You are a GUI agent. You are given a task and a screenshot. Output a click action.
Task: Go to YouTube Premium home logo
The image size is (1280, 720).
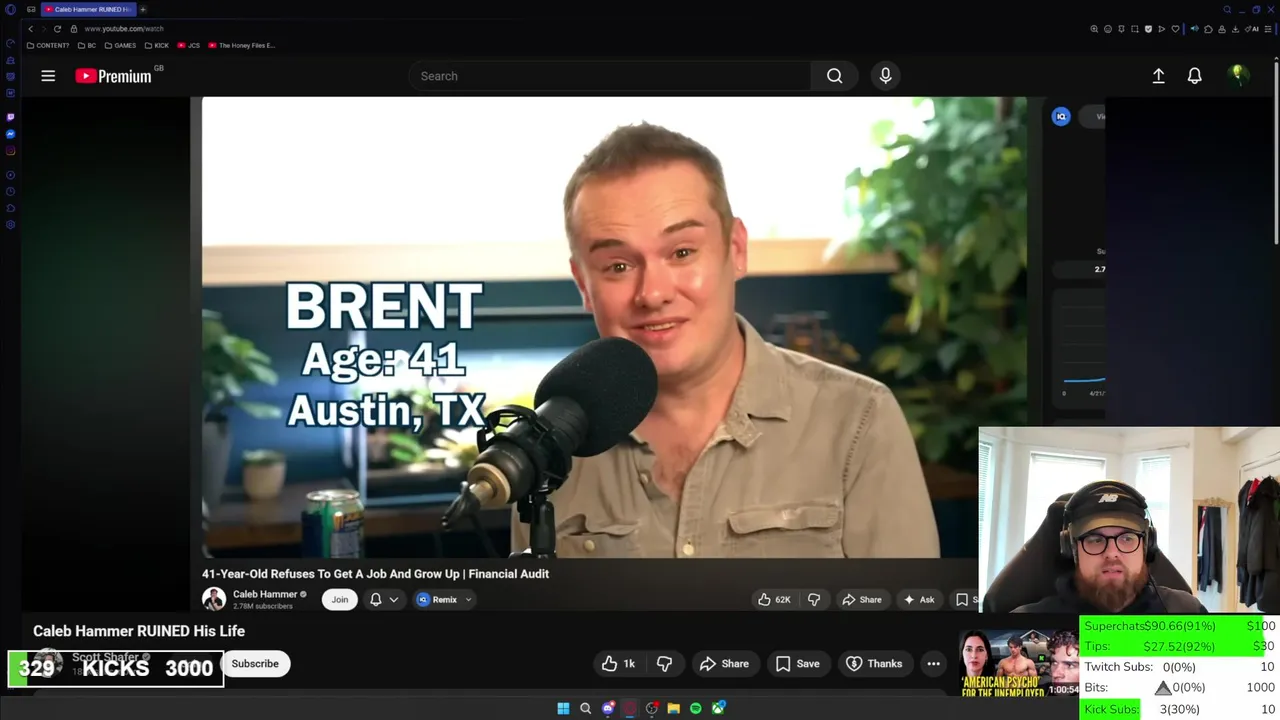[x=113, y=76]
